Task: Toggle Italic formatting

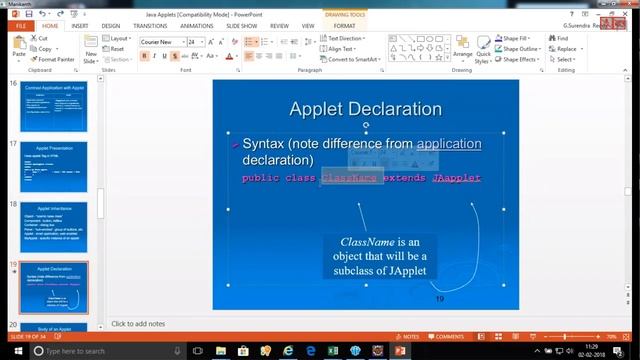Action: coord(154,56)
